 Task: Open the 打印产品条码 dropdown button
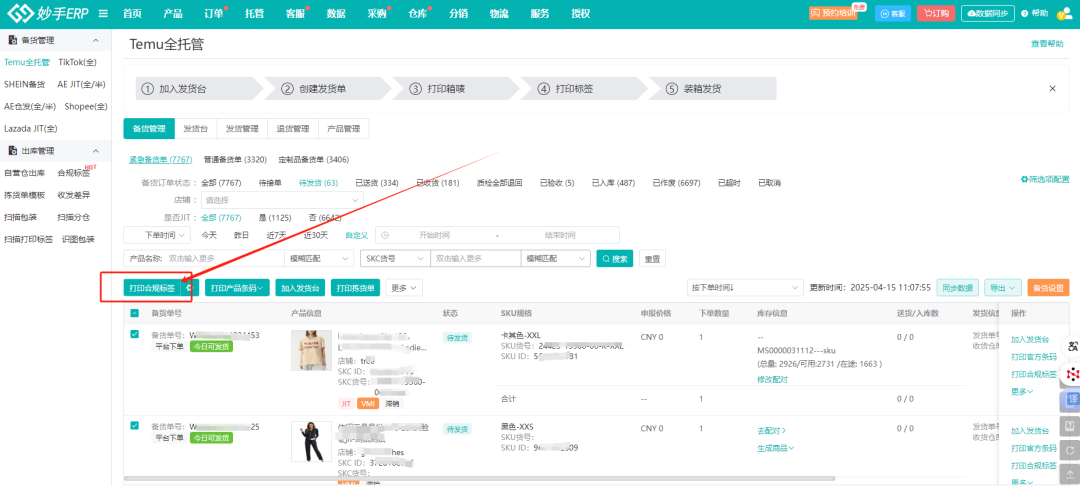click(x=237, y=288)
